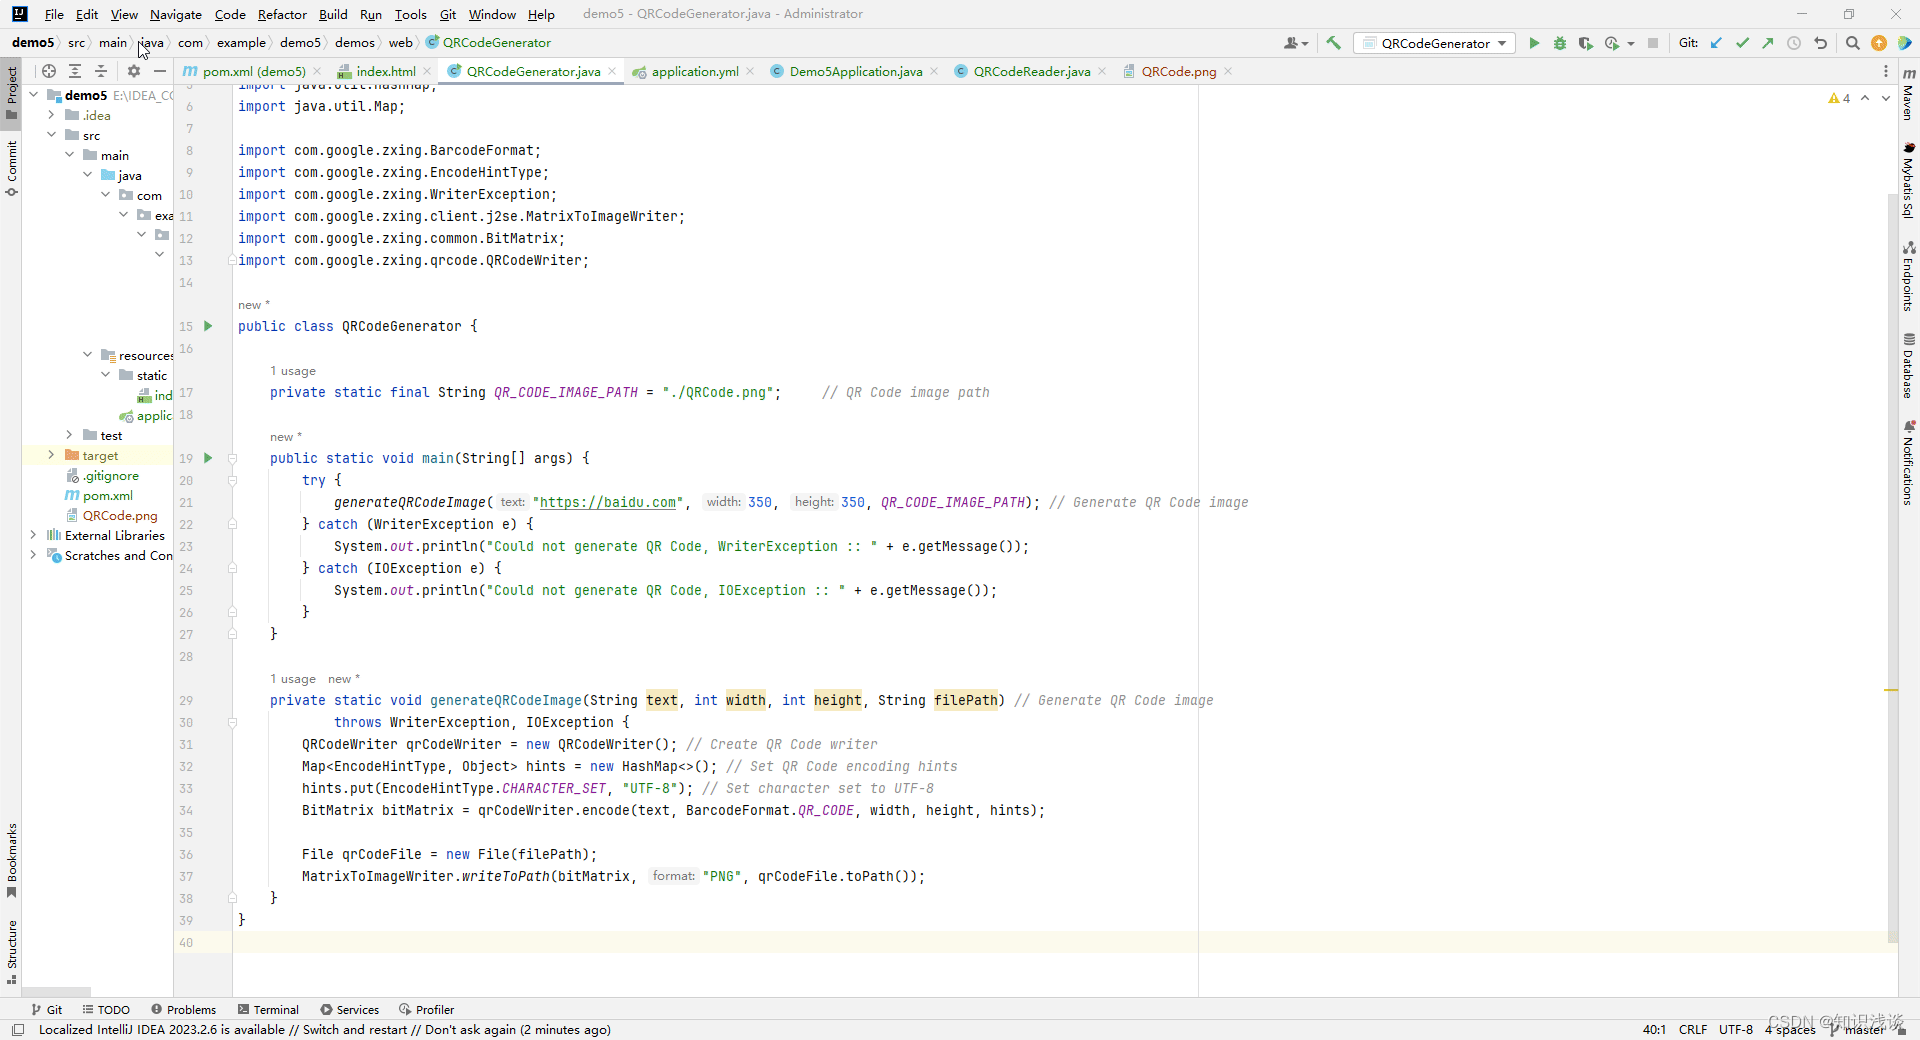Viewport: 1920px width, 1040px height.
Task: Open the profiler run icon
Action: pyautogui.click(x=1611, y=43)
